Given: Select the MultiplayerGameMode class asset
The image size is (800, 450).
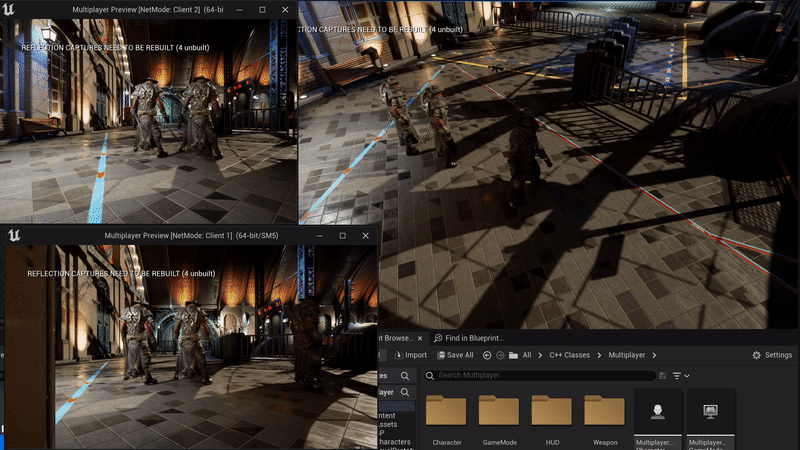Looking at the screenshot, I should 710,419.
